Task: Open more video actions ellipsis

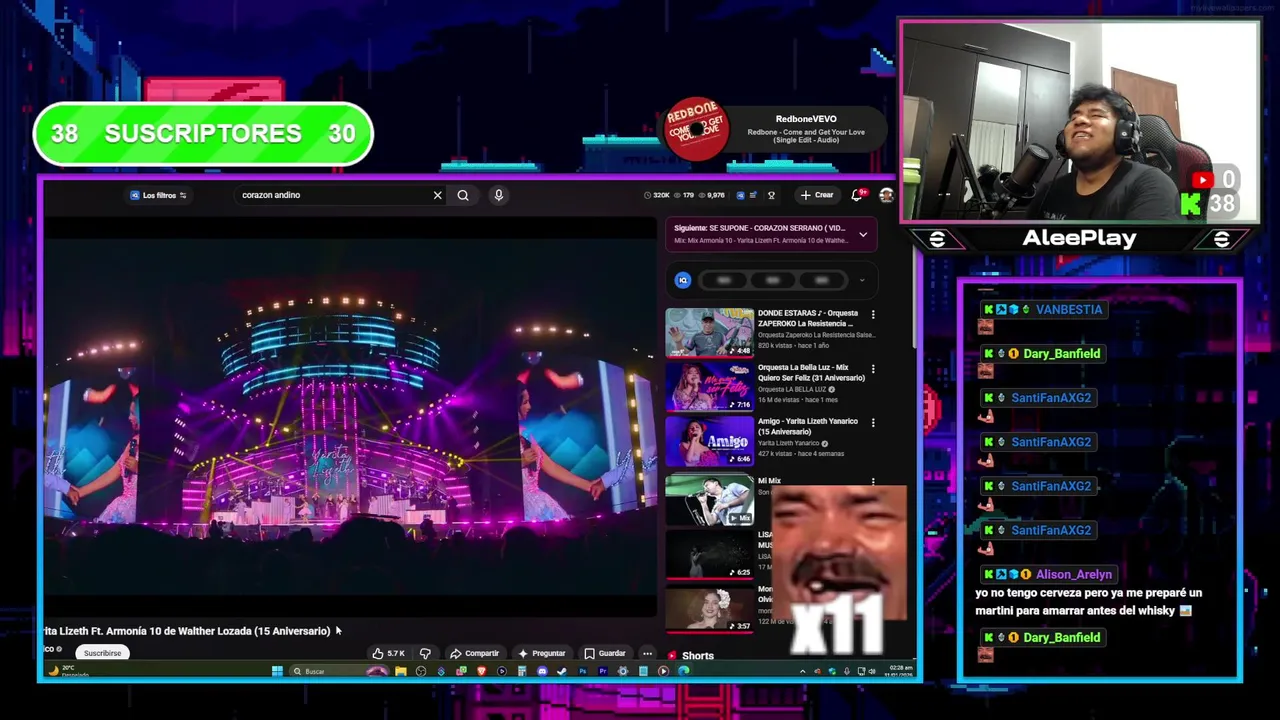Action: pos(647,653)
